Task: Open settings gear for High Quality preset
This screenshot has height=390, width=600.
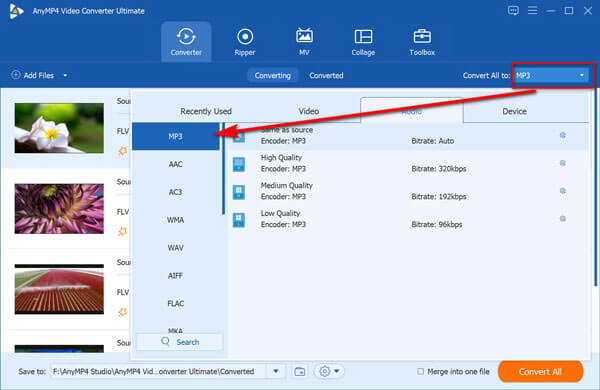Action: pos(562,163)
